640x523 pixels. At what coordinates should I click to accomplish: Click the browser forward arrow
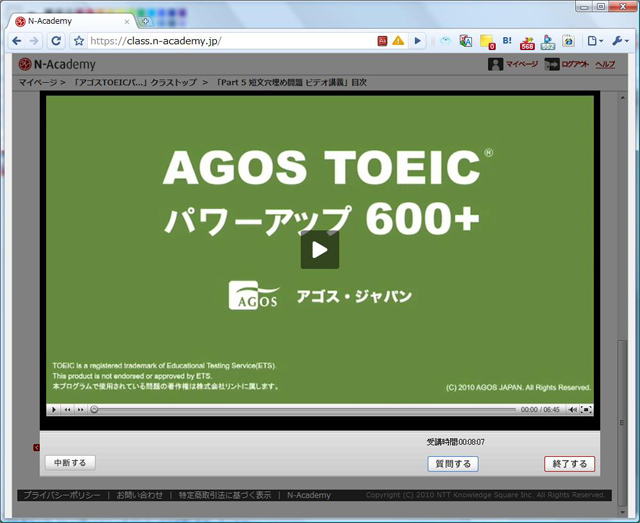point(34,41)
